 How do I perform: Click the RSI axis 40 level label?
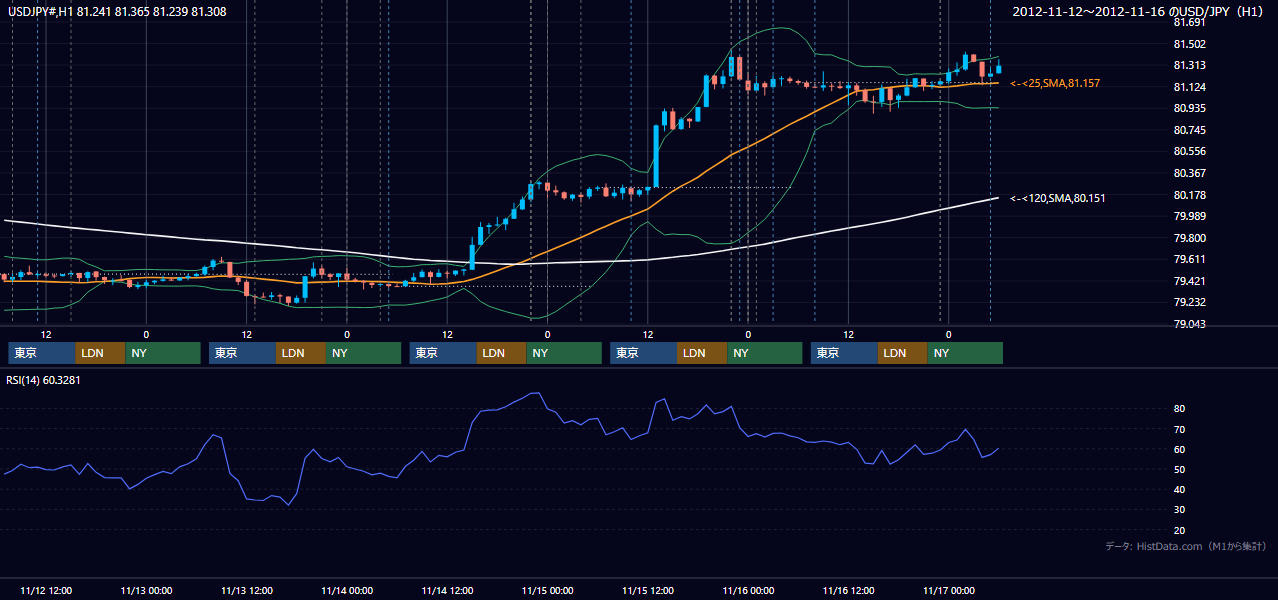[1179, 489]
